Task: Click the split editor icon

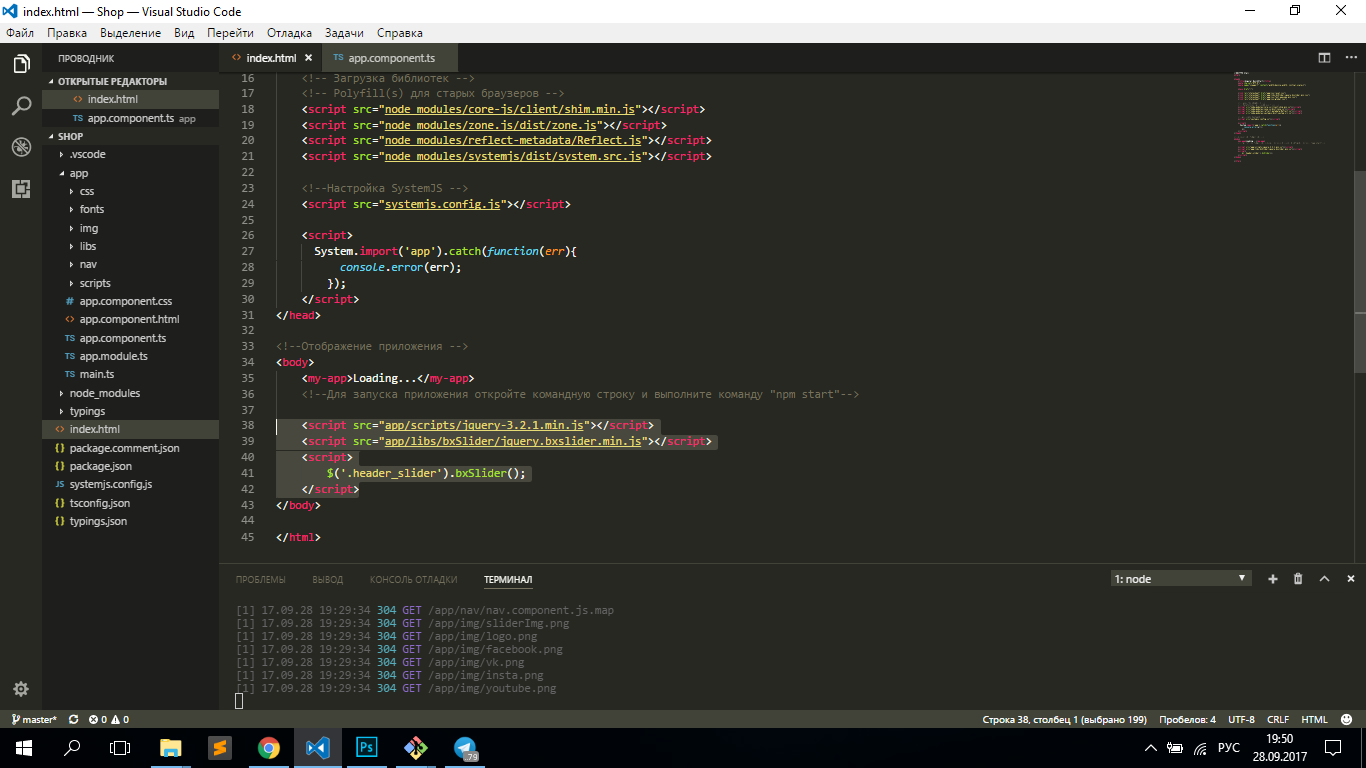Action: [x=1324, y=58]
